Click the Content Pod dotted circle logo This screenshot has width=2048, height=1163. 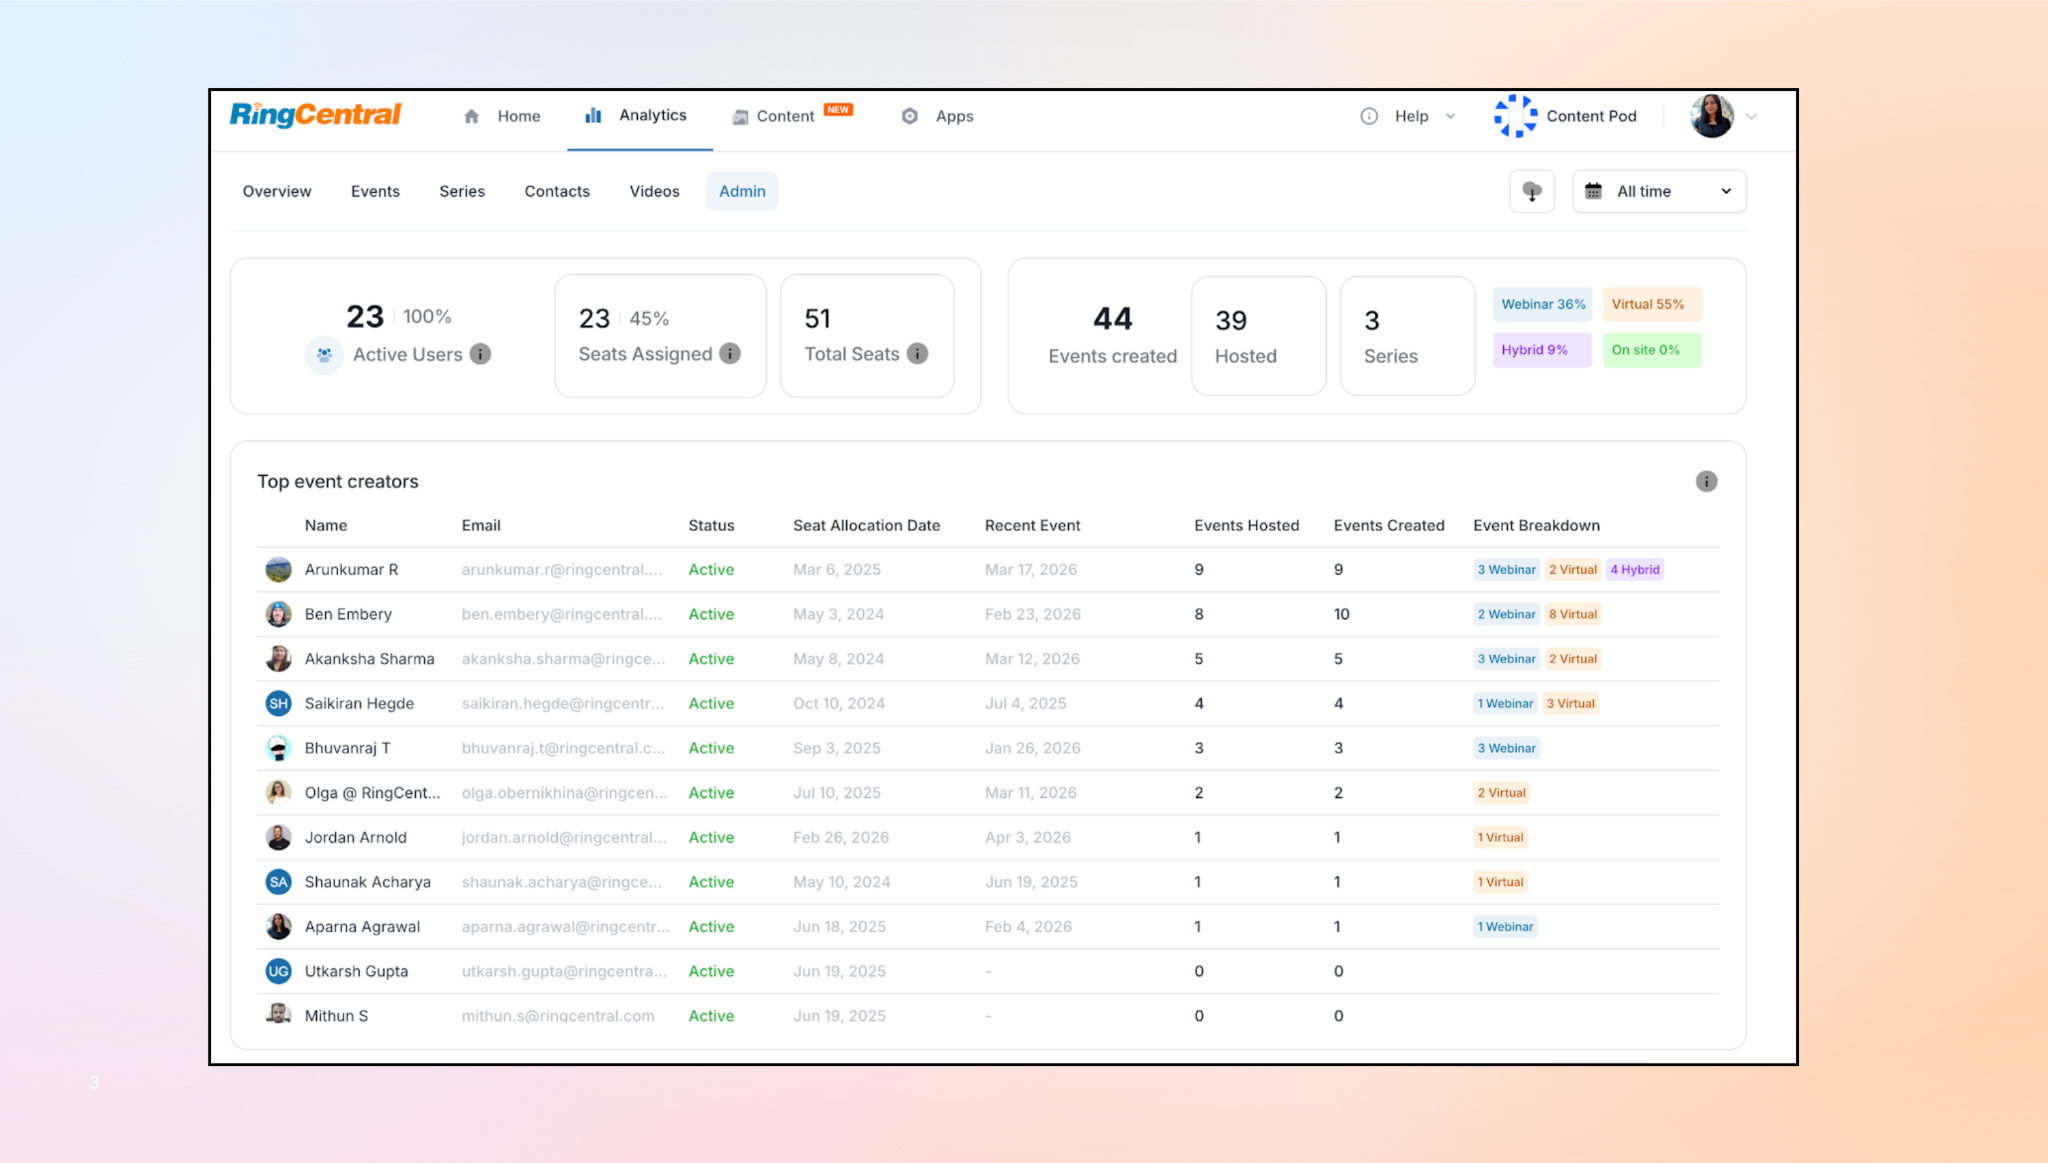point(1515,116)
